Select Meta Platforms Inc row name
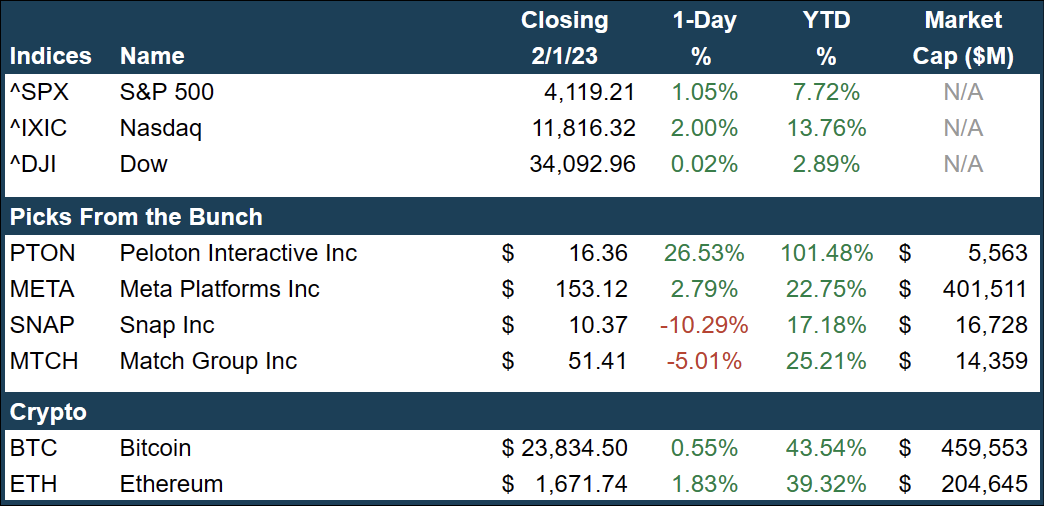 click(x=219, y=290)
